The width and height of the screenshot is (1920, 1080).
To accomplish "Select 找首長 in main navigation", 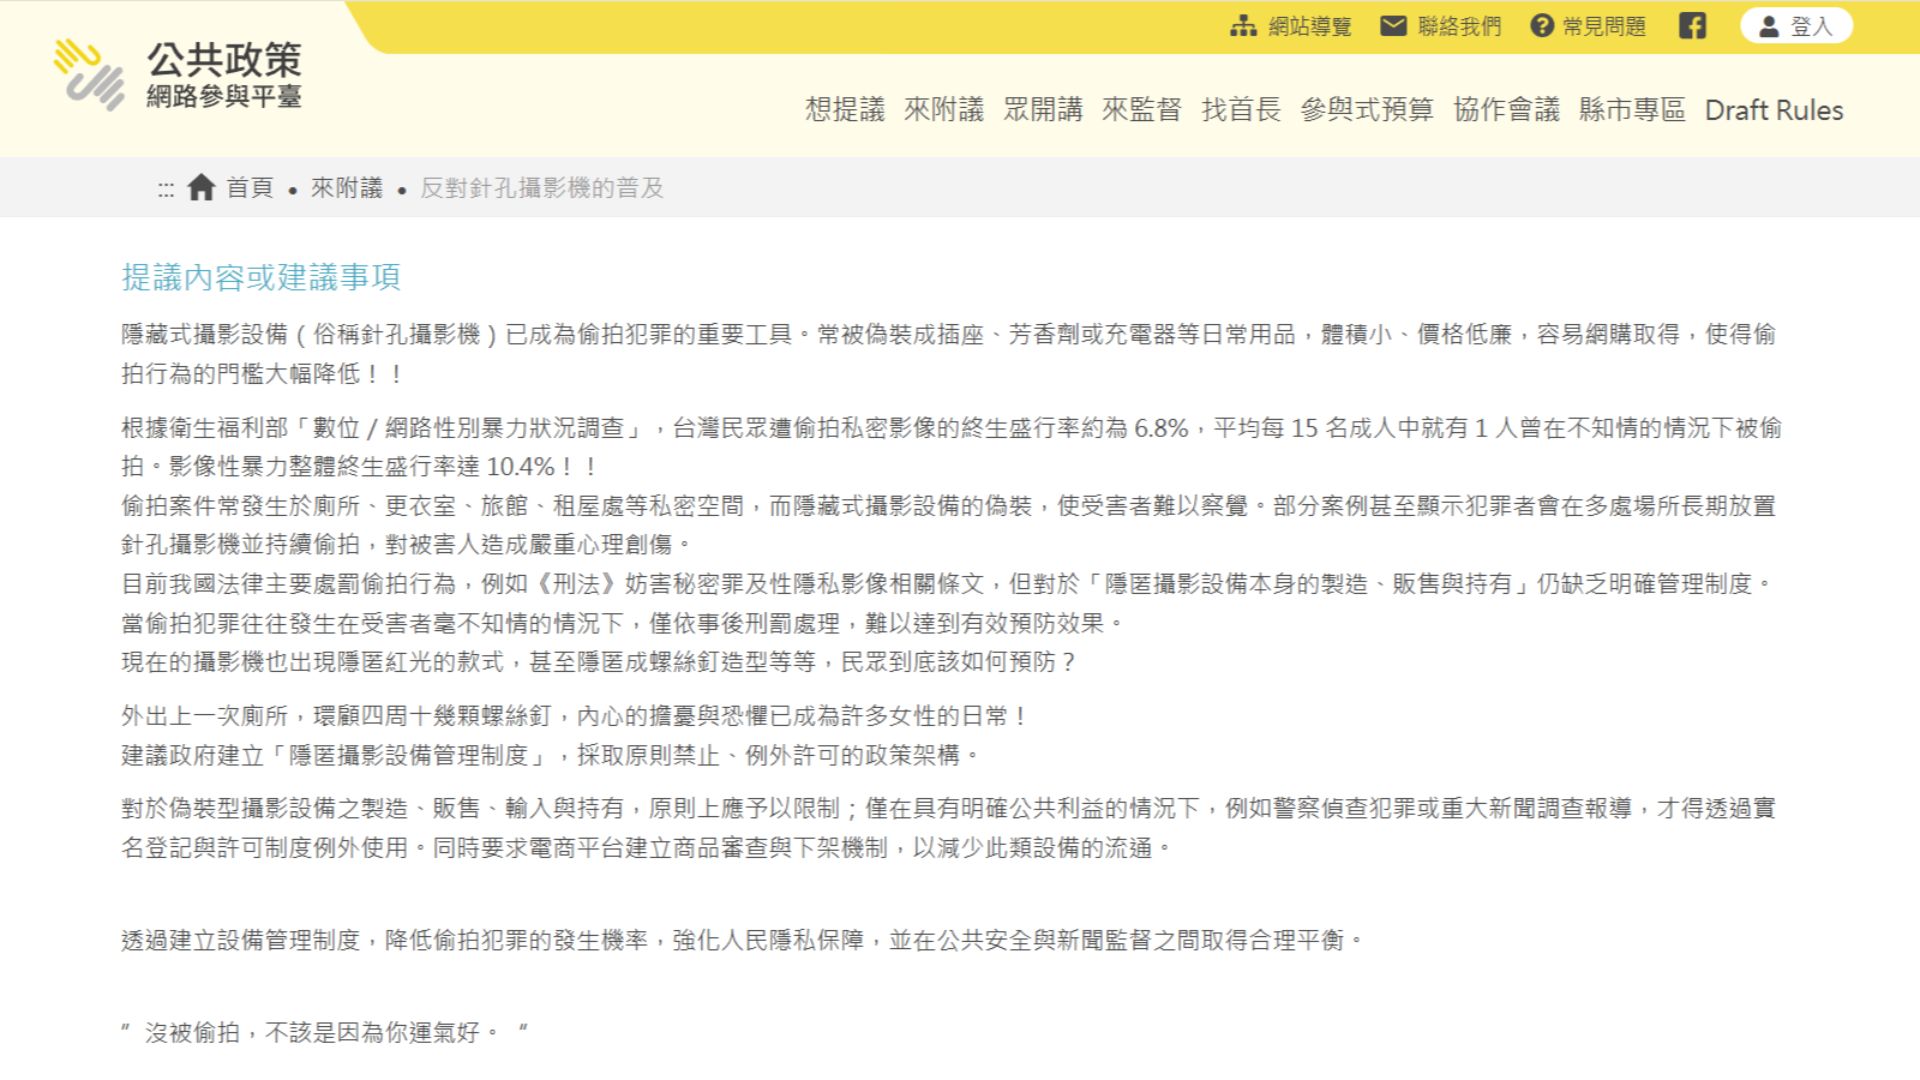I will pyautogui.click(x=1241, y=110).
